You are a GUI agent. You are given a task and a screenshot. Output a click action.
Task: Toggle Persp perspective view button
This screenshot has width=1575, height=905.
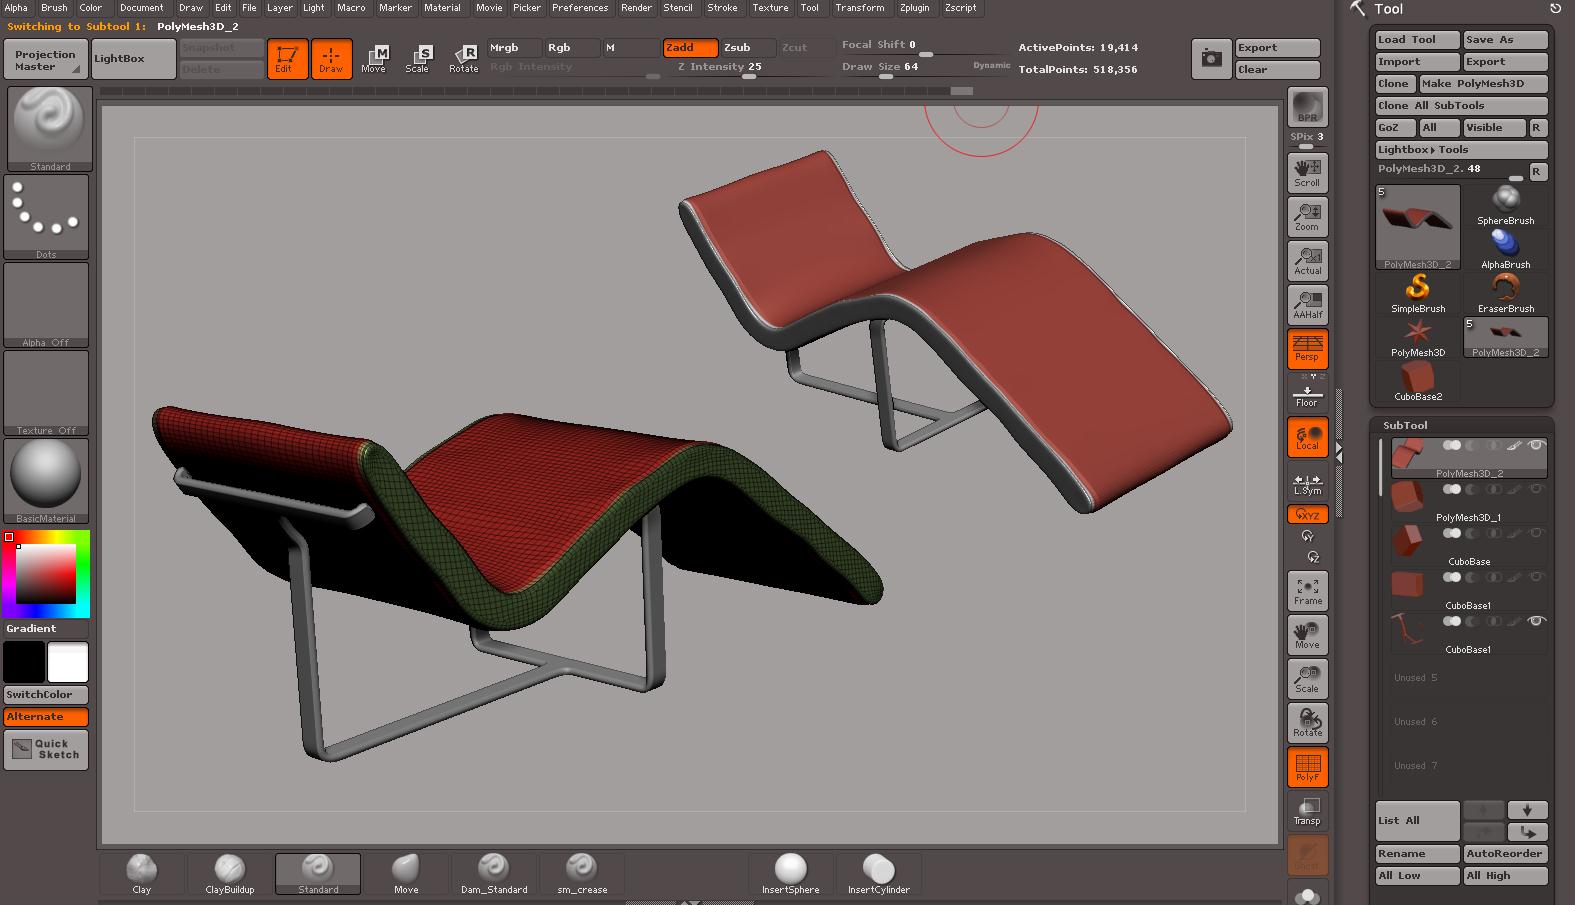click(1307, 348)
